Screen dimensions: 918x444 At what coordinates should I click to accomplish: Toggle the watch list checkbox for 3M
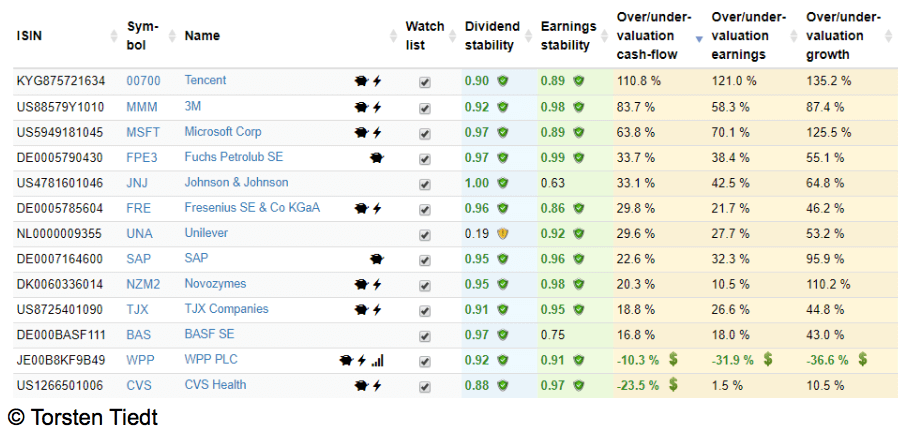(x=425, y=108)
